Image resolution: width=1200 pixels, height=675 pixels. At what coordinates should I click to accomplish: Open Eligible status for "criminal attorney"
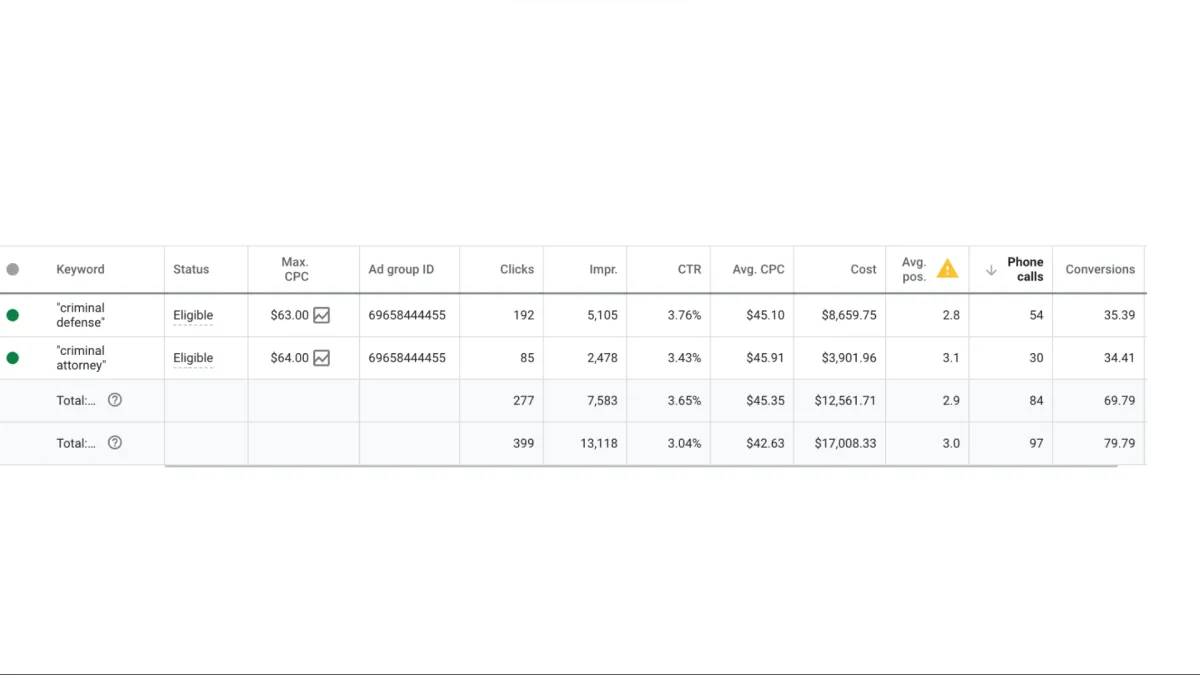click(x=193, y=358)
